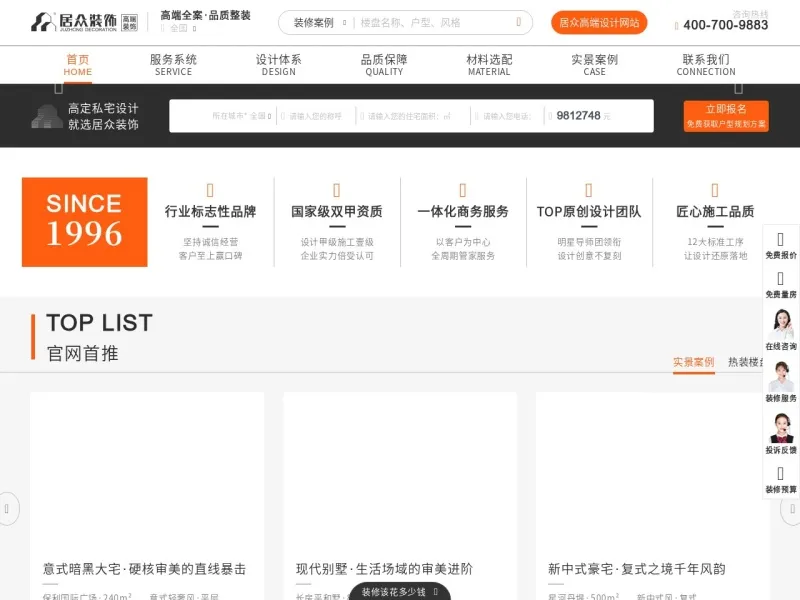Viewport: 800px width, 600px height.
Task: Open the 材料选配 MATERIAL menu
Action: pos(489,65)
